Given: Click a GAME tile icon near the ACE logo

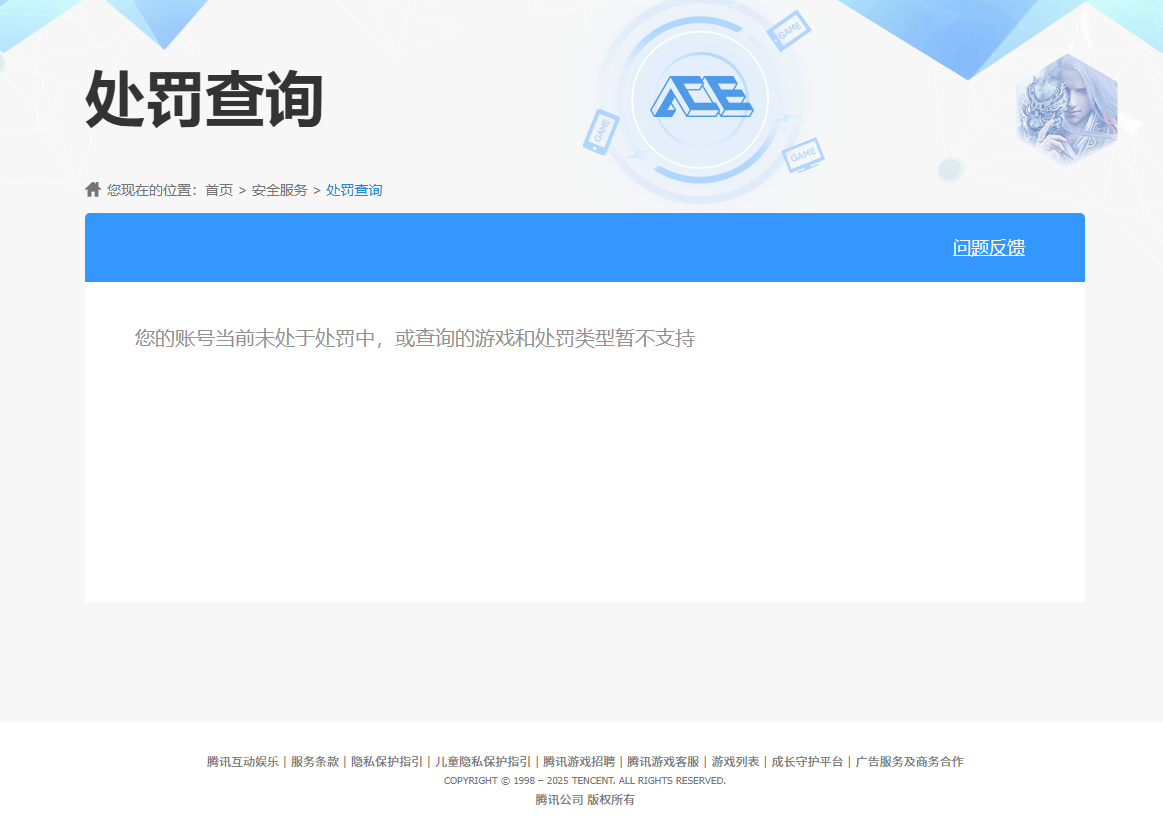Looking at the screenshot, I should (x=788, y=32).
